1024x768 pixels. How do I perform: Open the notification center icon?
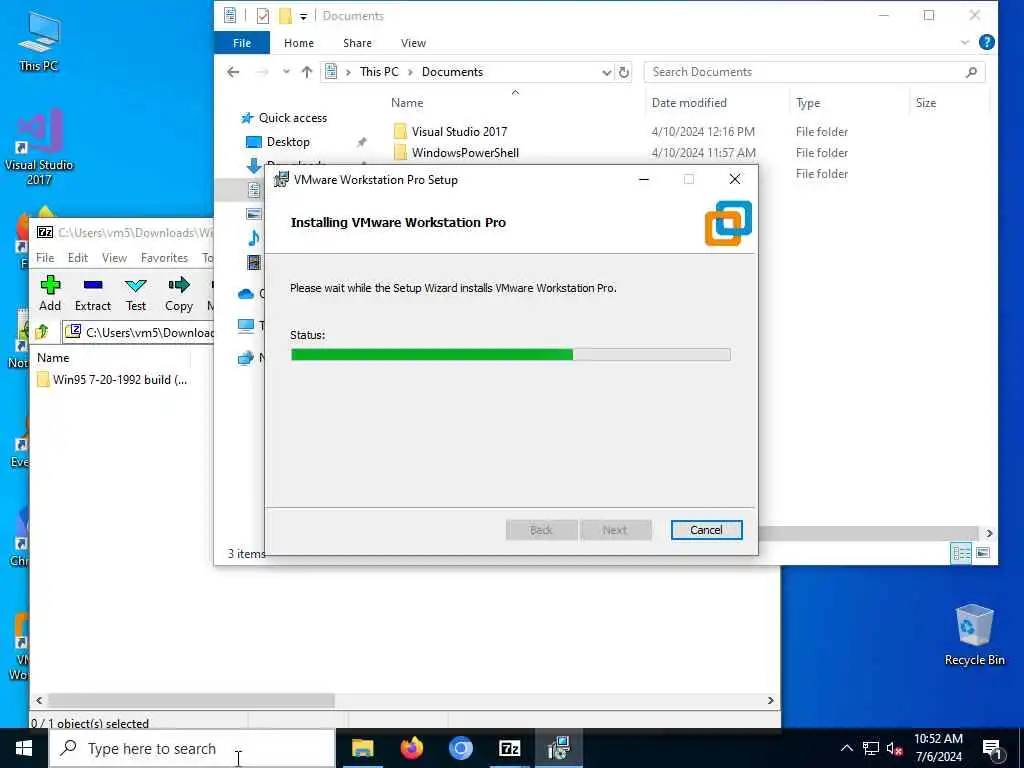tap(993, 749)
